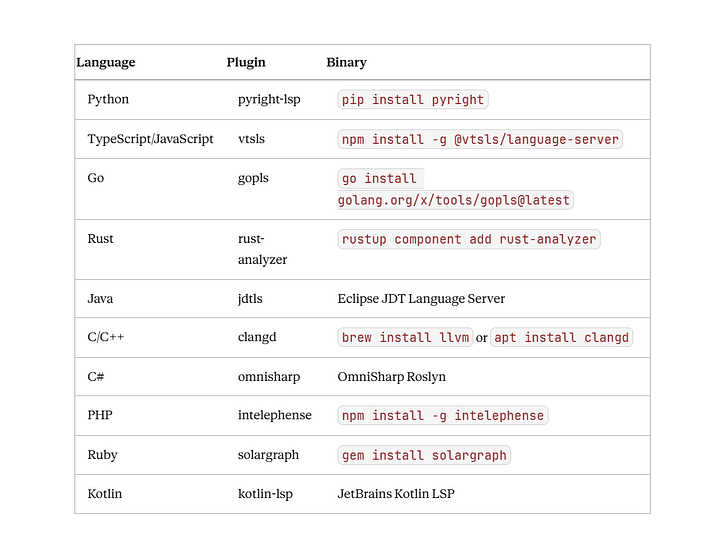This screenshot has width=720, height=545.
Task: Click the "rustup component add rust-analyzer" command
Action: pos(469,240)
